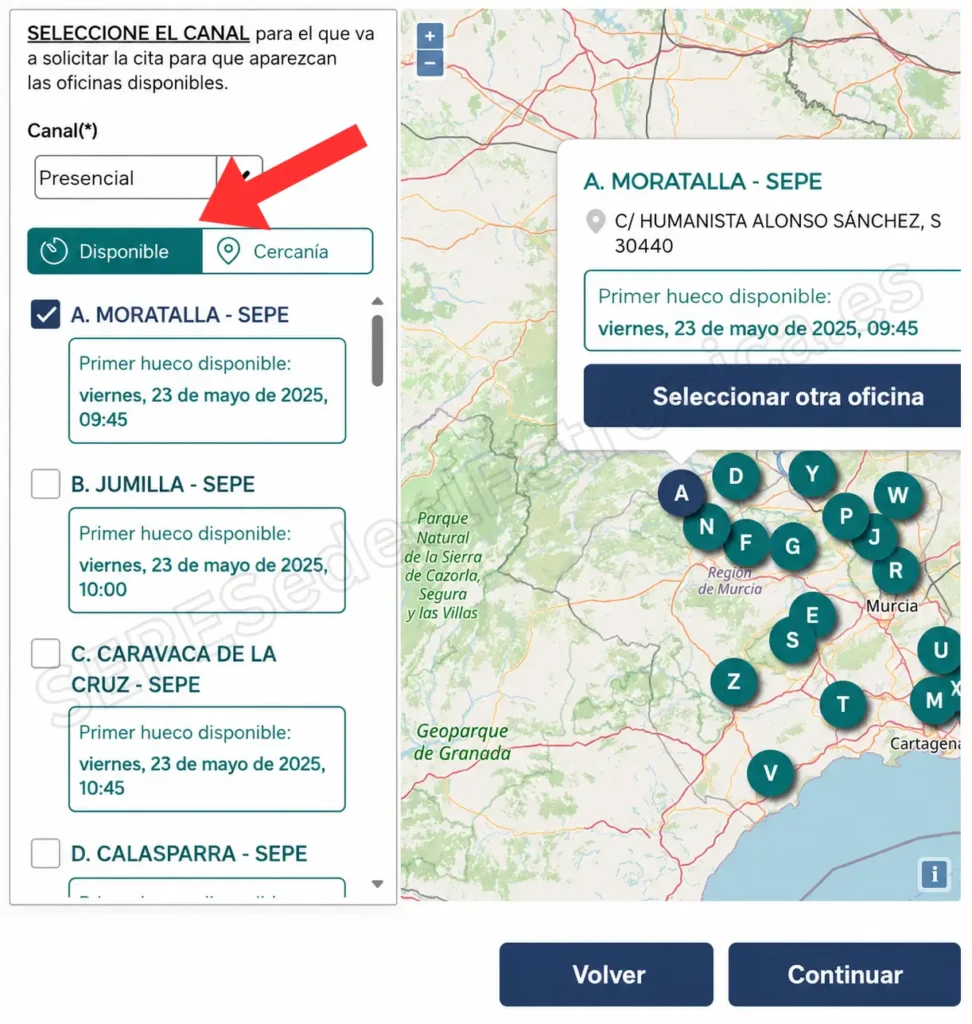Select map marker N
The image size is (972, 1024).
(707, 526)
